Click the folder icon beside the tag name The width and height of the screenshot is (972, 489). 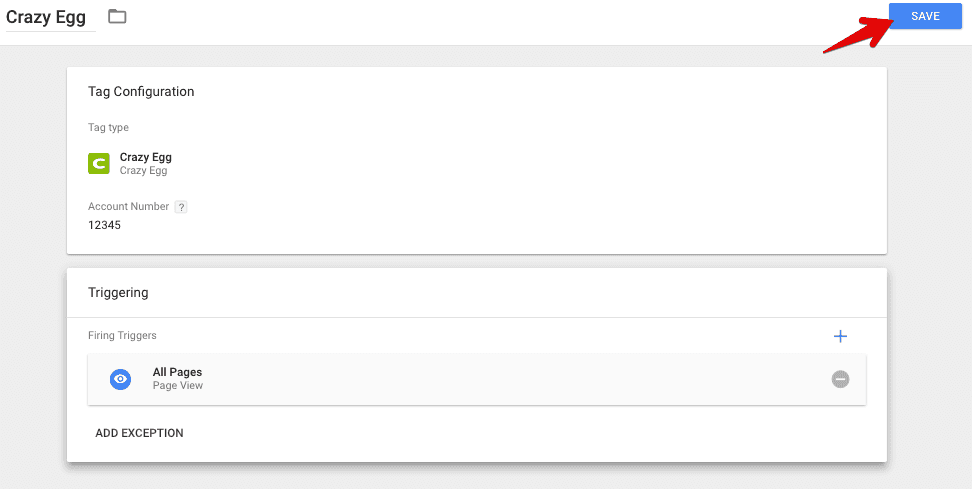(x=117, y=16)
